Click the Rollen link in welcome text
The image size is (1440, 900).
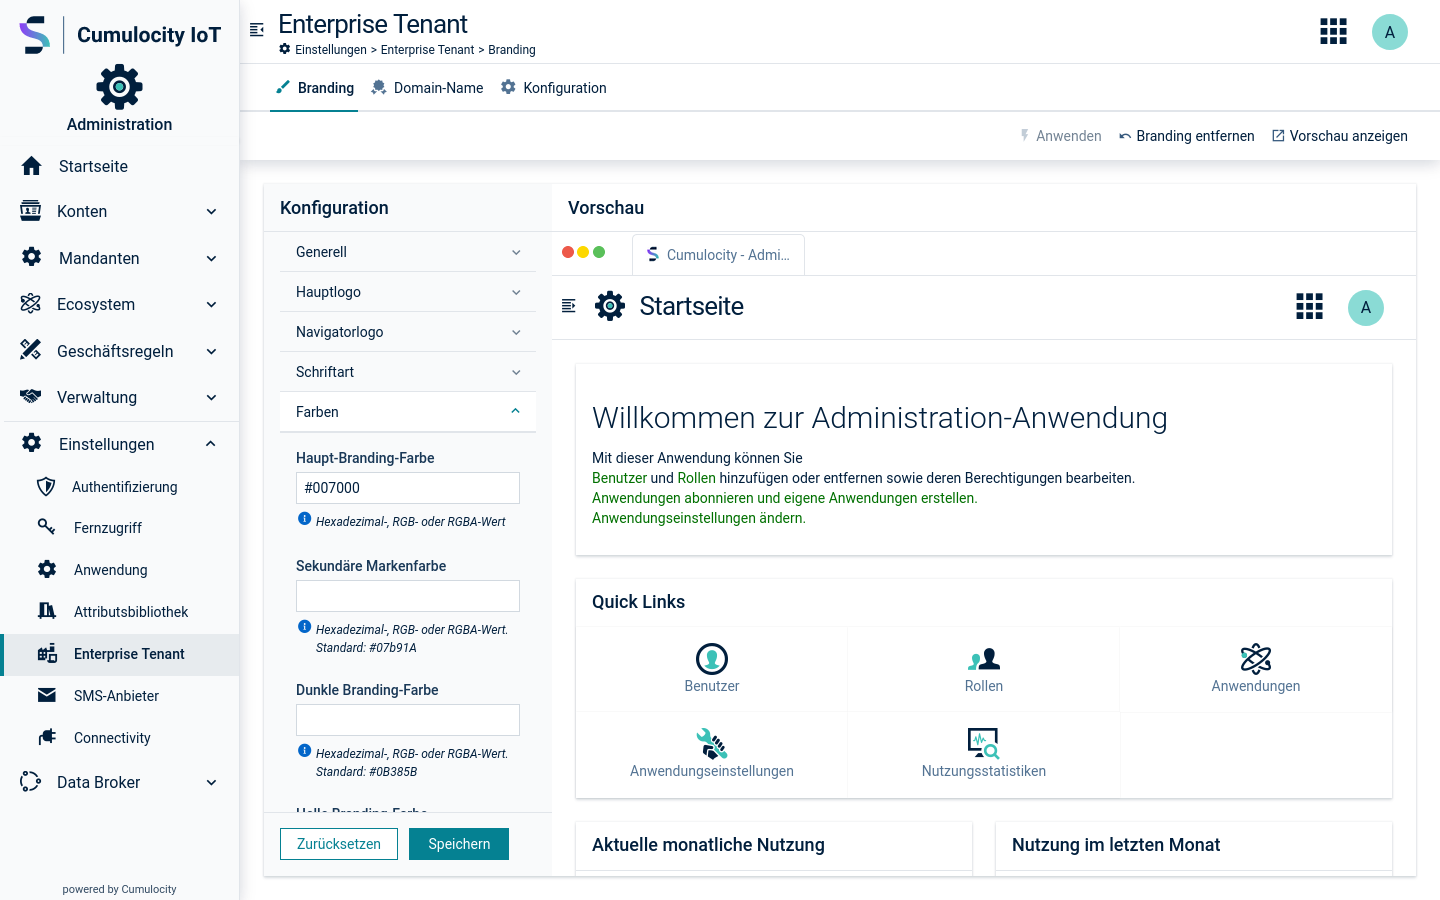(697, 478)
